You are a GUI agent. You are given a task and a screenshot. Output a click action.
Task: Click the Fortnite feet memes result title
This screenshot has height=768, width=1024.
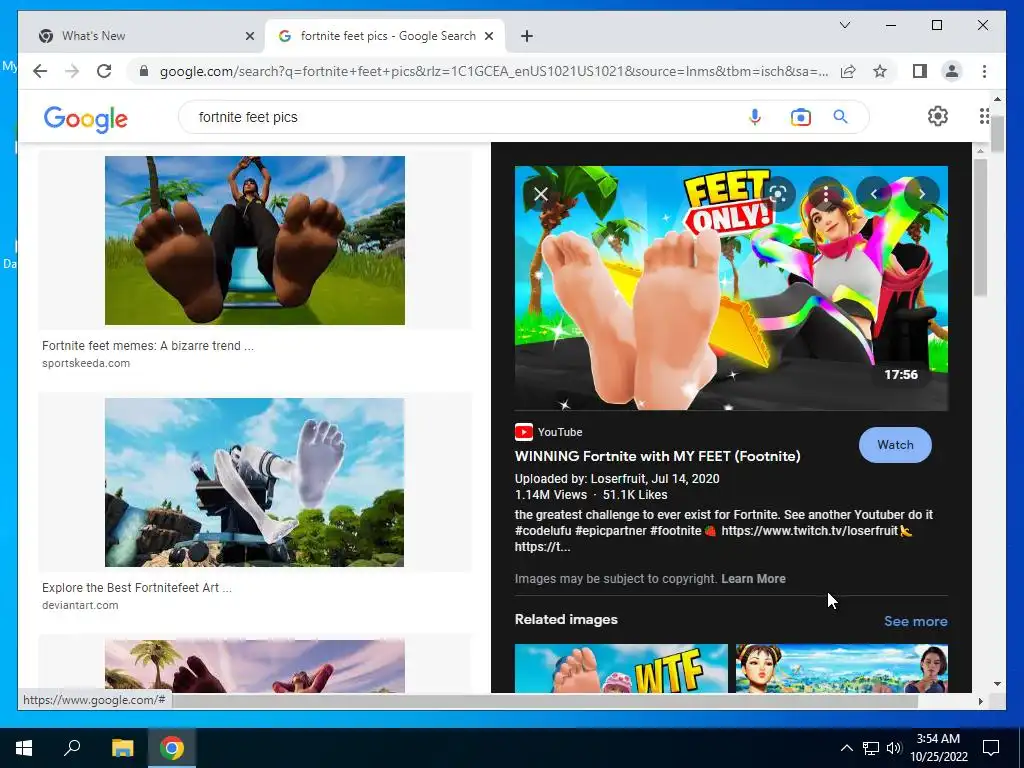[148, 345]
